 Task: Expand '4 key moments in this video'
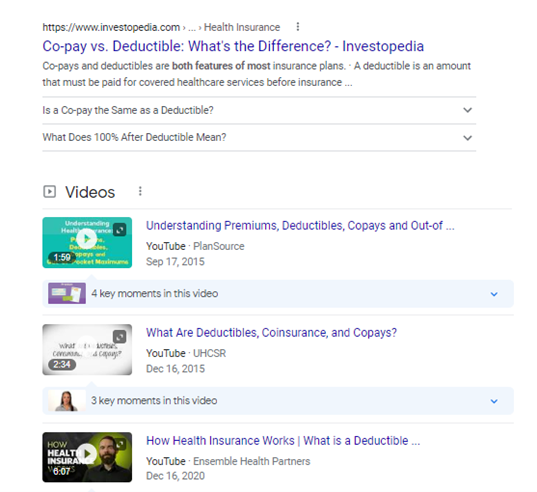[x=278, y=293]
